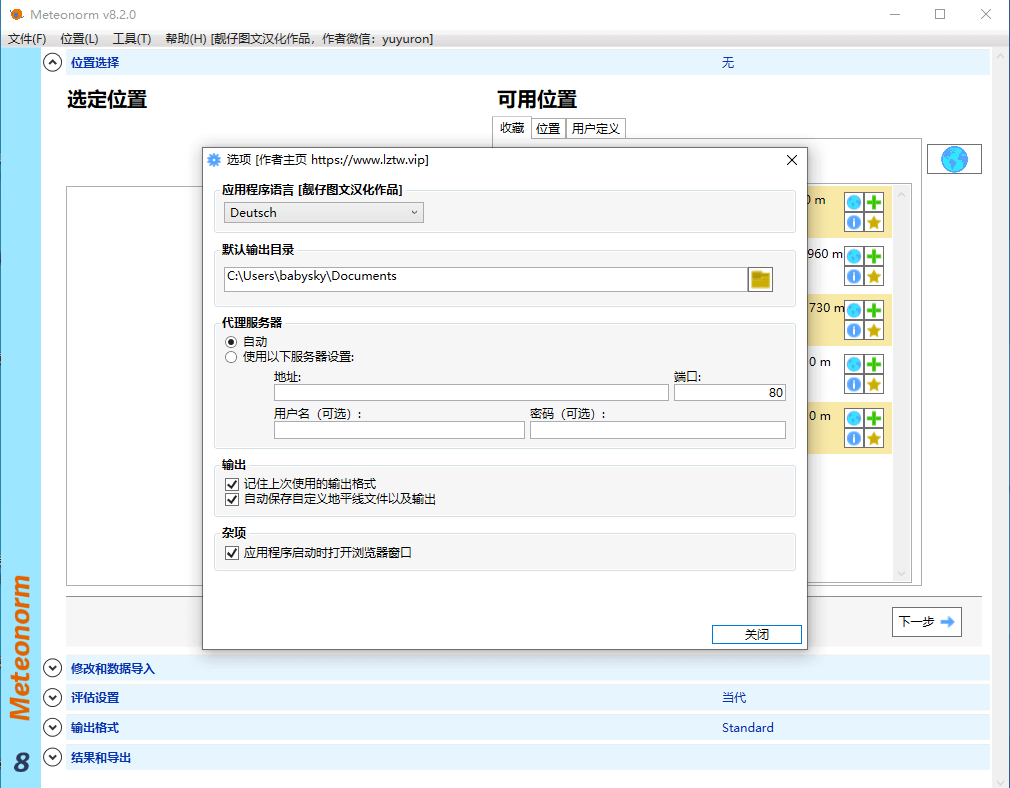1010x788 pixels.
Task: Toggle 记住上次使用的输出格式 checkbox
Action: point(232,484)
